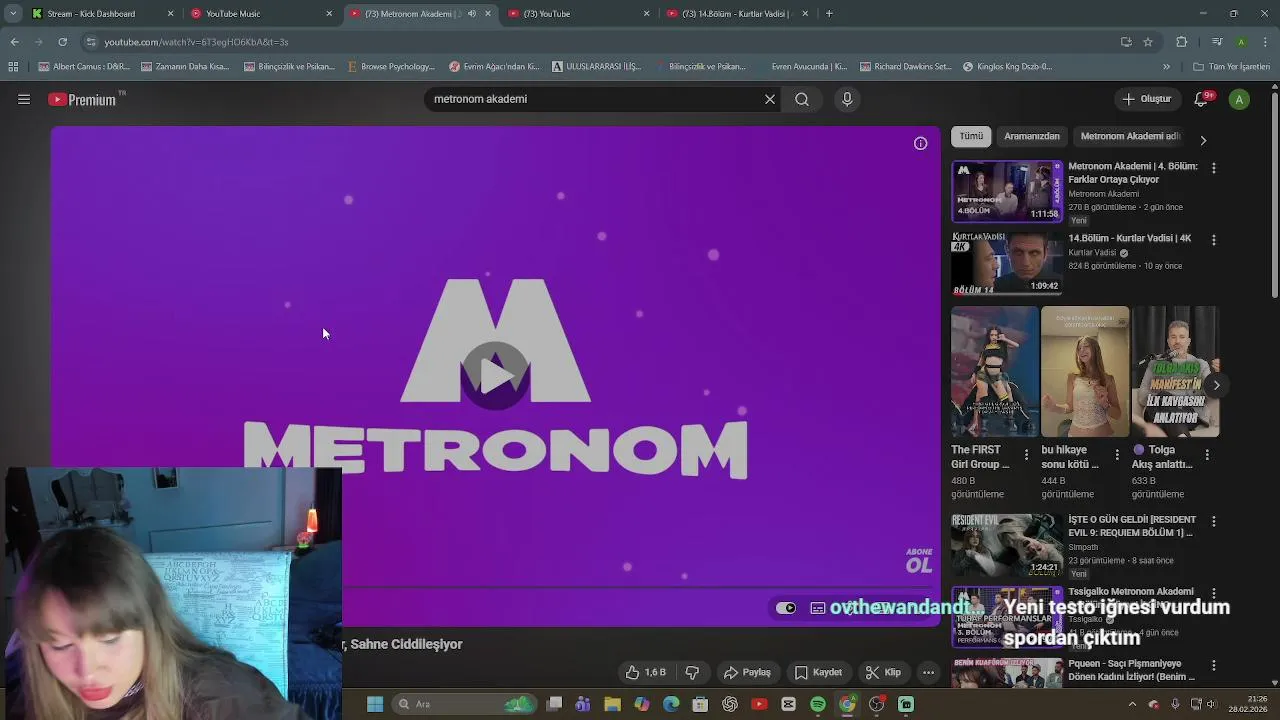Viewport: 1280px width, 720px height.
Task: Click the Paylaş share button
Action: coord(748,672)
